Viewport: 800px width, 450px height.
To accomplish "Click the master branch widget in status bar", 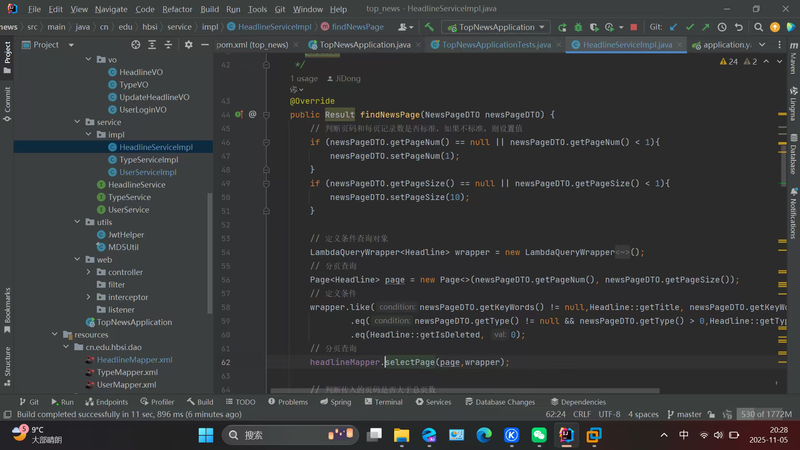I will point(688,414).
